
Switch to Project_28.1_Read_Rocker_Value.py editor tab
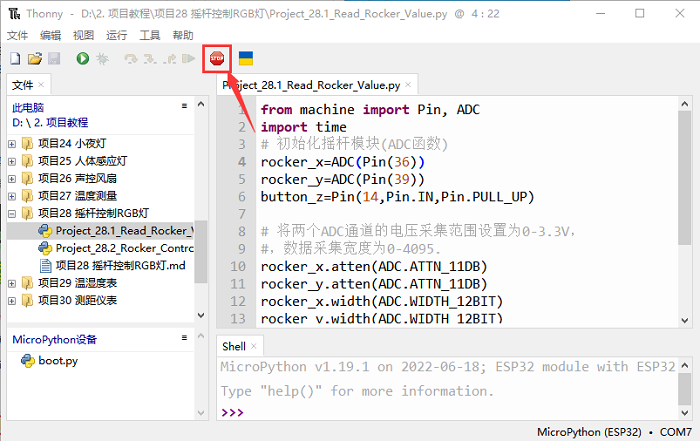click(x=312, y=86)
